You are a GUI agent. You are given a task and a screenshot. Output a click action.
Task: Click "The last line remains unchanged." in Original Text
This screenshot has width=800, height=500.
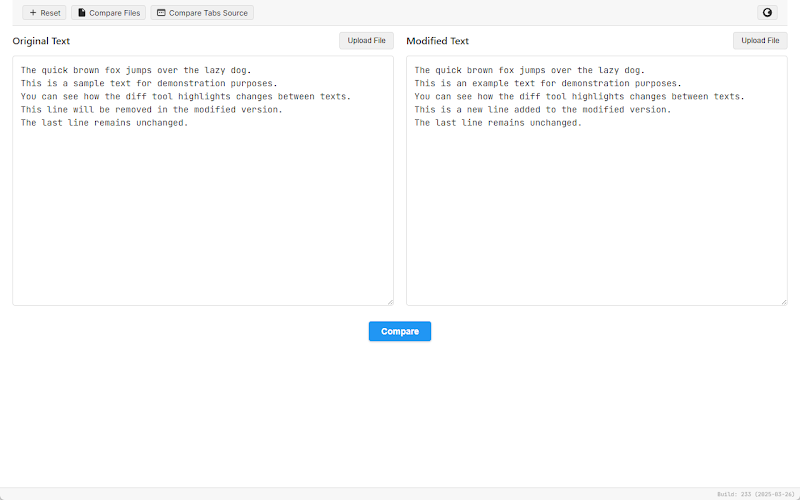click(105, 123)
